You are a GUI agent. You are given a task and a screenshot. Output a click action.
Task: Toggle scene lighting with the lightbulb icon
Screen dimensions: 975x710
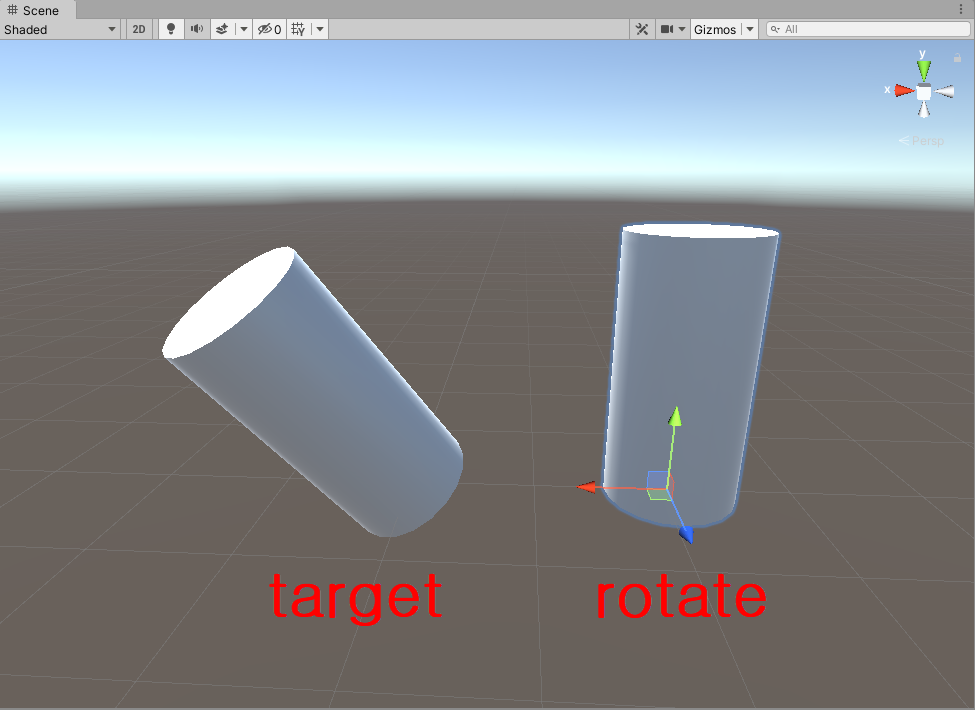click(x=171, y=29)
